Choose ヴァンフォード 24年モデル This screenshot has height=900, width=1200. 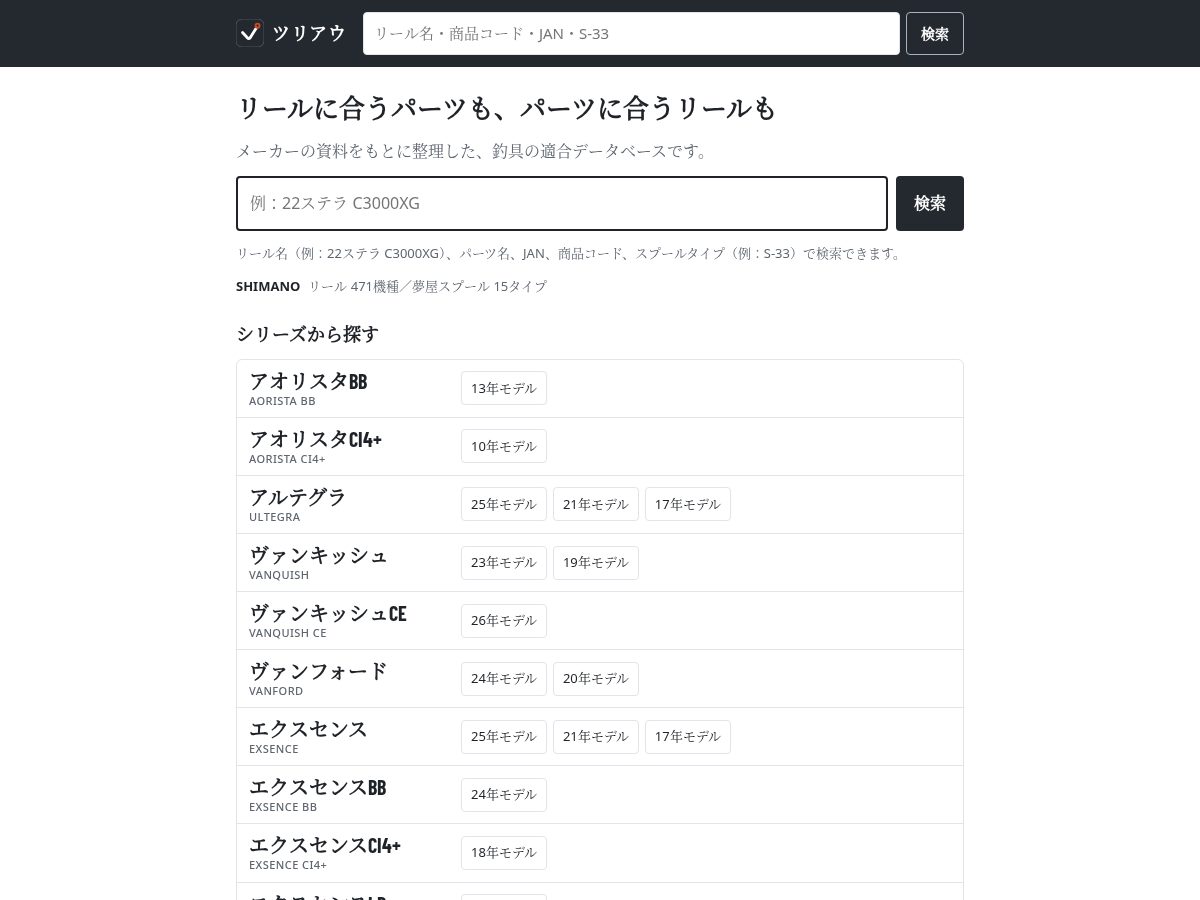click(x=504, y=678)
